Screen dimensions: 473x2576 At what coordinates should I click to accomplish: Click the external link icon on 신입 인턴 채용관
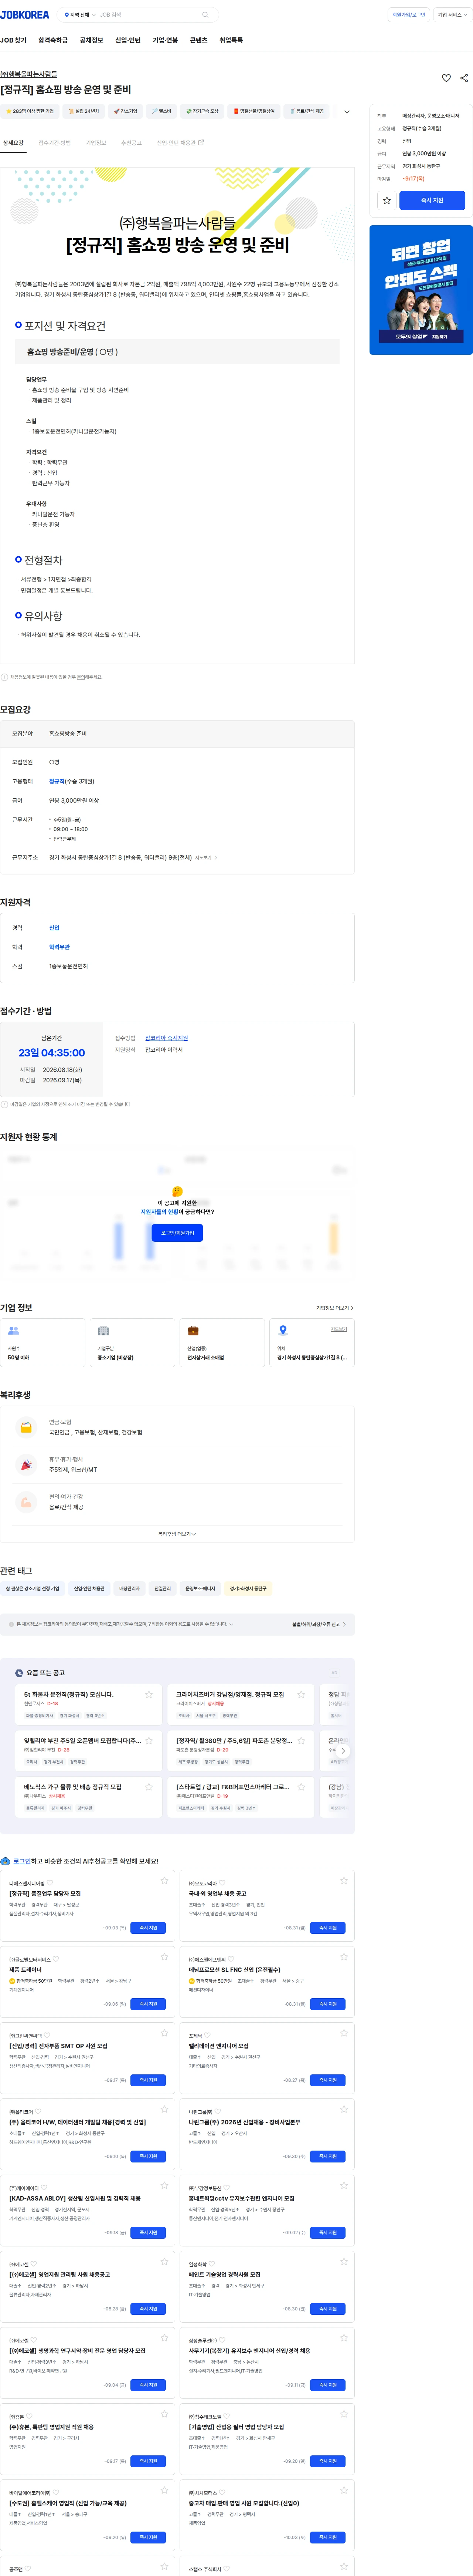201,142
